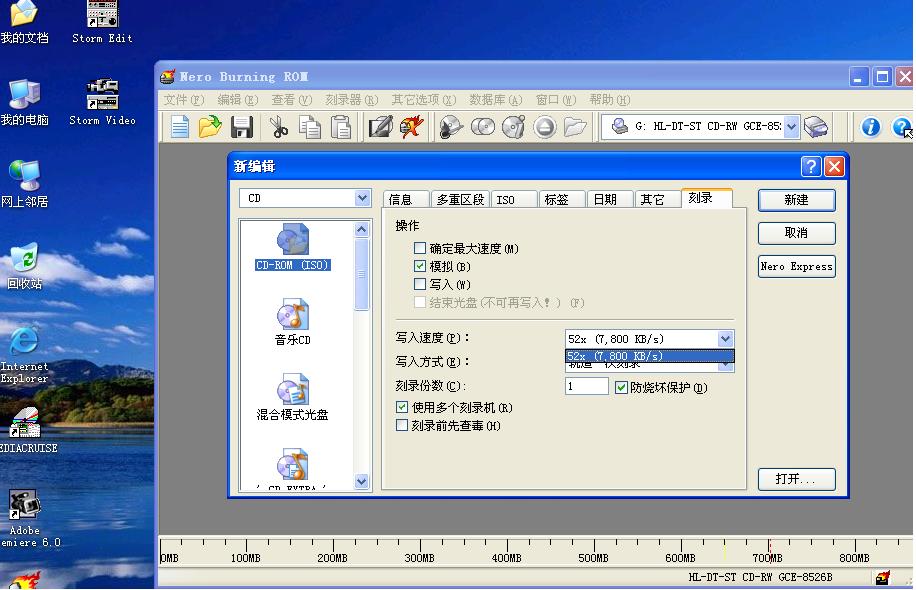The height and width of the screenshot is (590, 916).
Task: Open the 写入速度 speed dropdown arrow
Action: (x=725, y=339)
